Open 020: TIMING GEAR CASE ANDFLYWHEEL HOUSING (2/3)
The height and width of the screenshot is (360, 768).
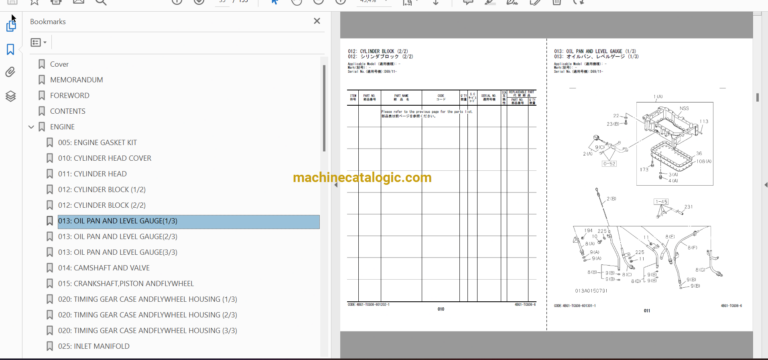[x=147, y=315]
